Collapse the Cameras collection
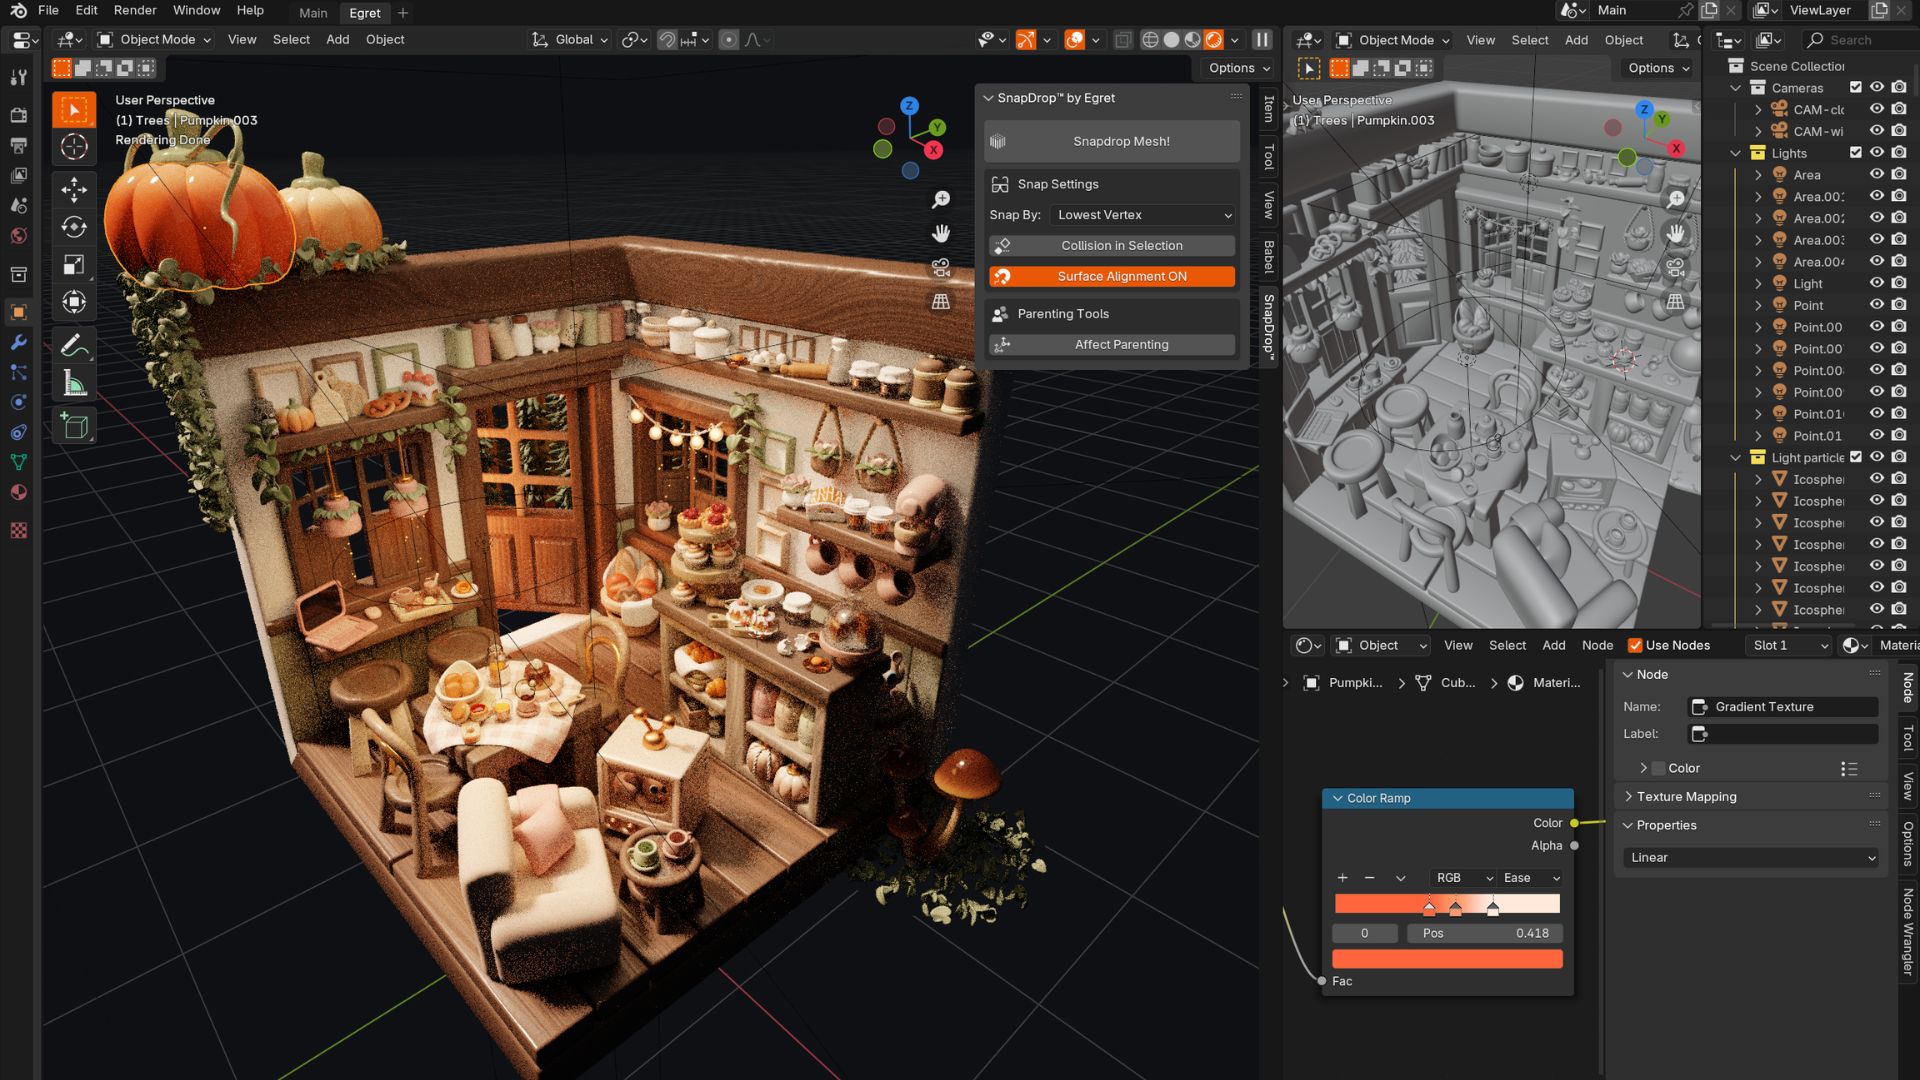 pos(1736,88)
